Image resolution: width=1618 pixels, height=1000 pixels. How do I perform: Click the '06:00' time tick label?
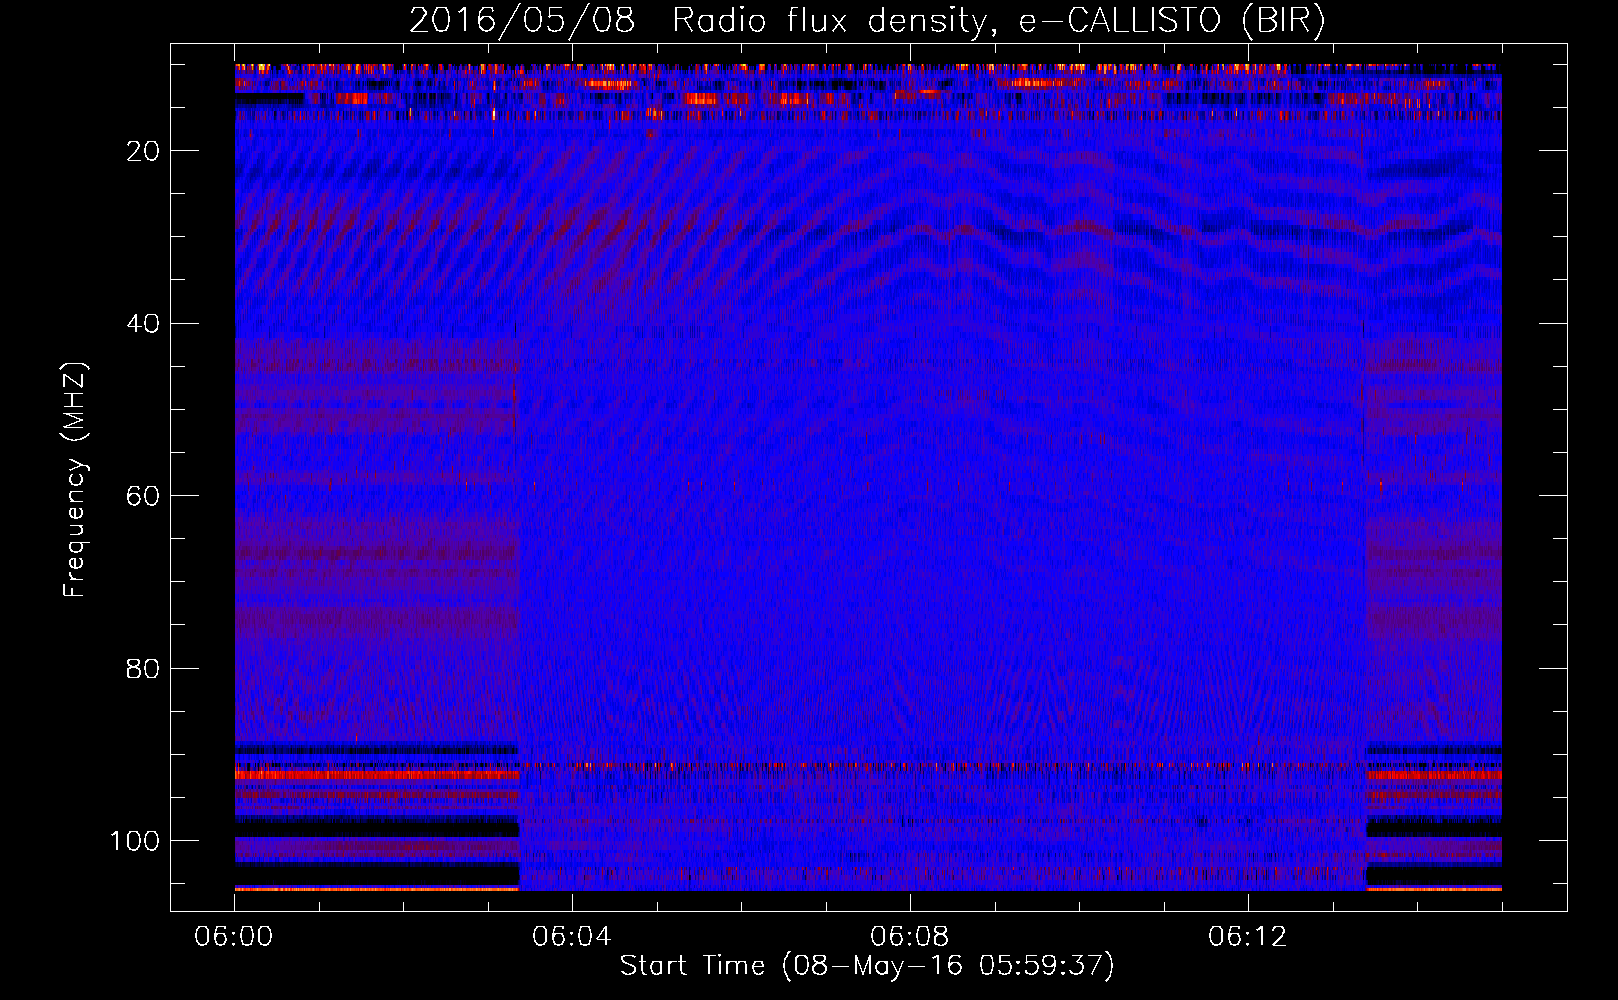(234, 937)
